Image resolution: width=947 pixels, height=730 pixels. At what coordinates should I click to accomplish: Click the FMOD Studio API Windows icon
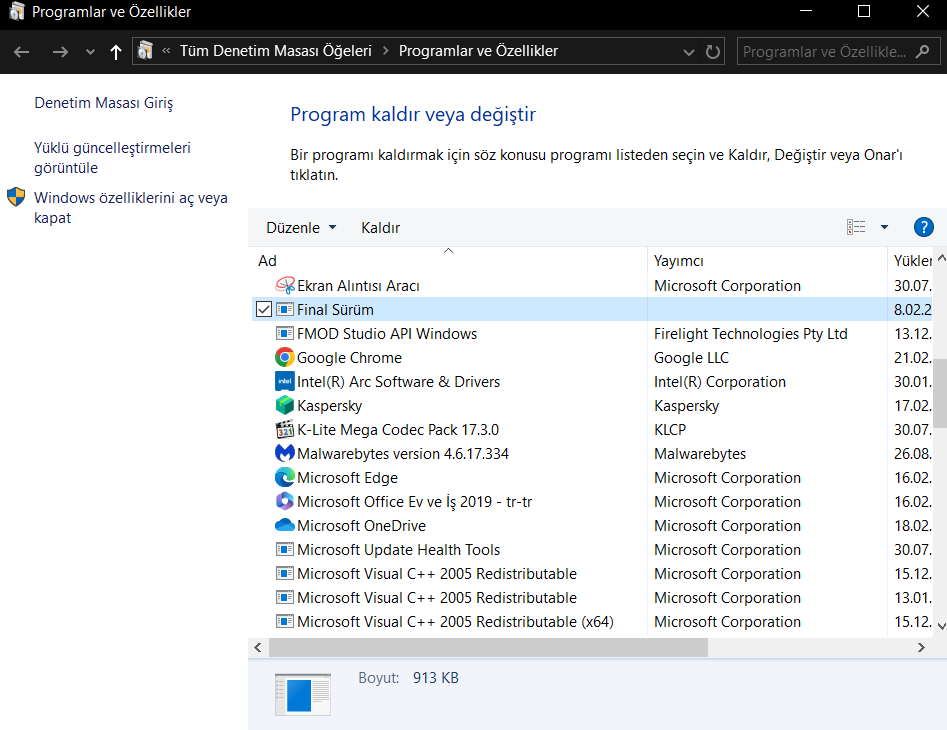(284, 333)
